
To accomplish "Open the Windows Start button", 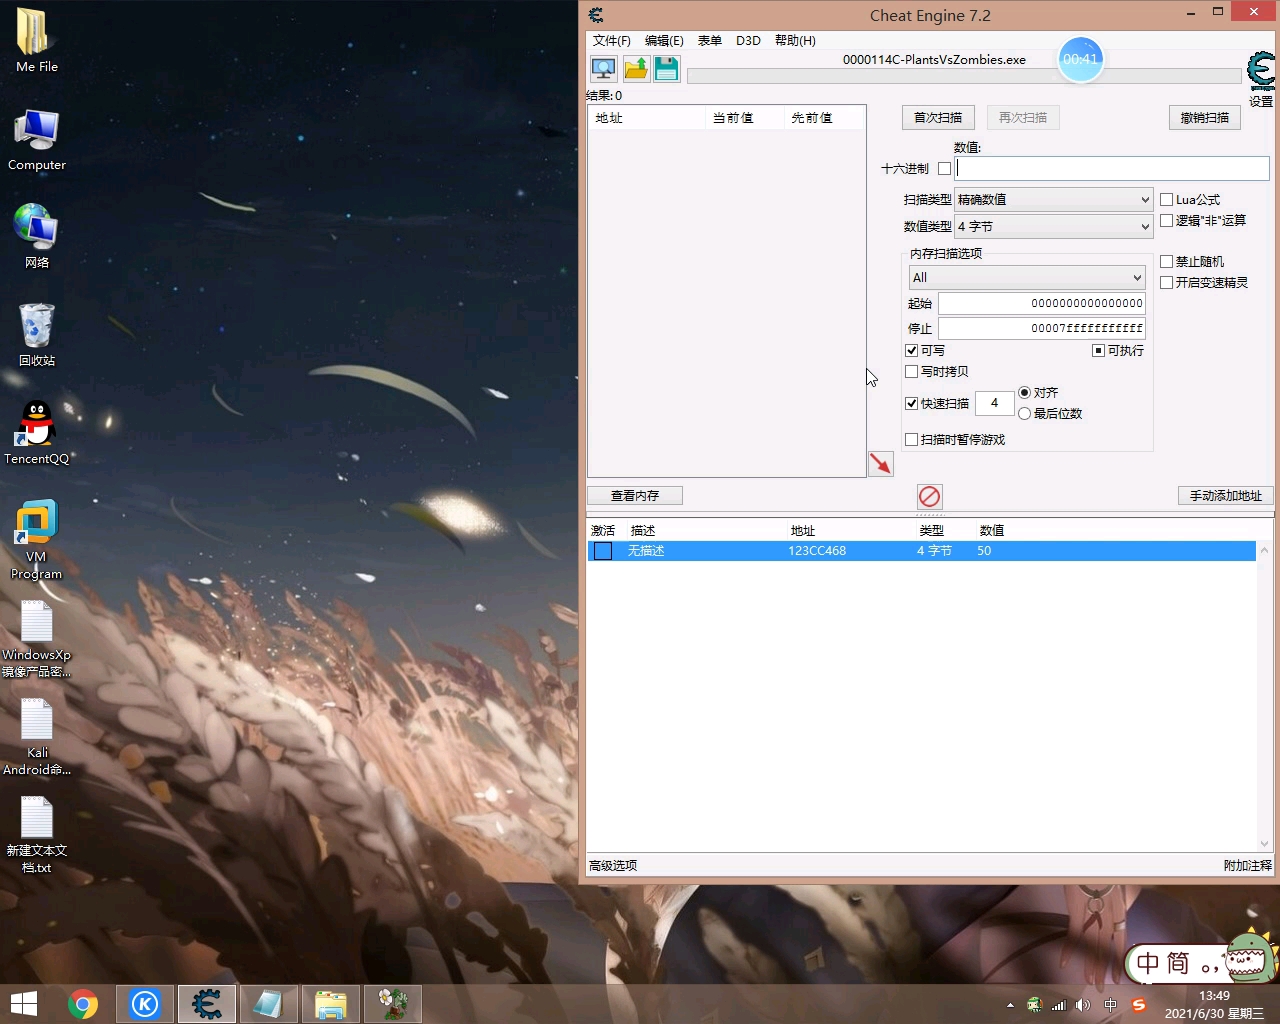I will 23,1004.
